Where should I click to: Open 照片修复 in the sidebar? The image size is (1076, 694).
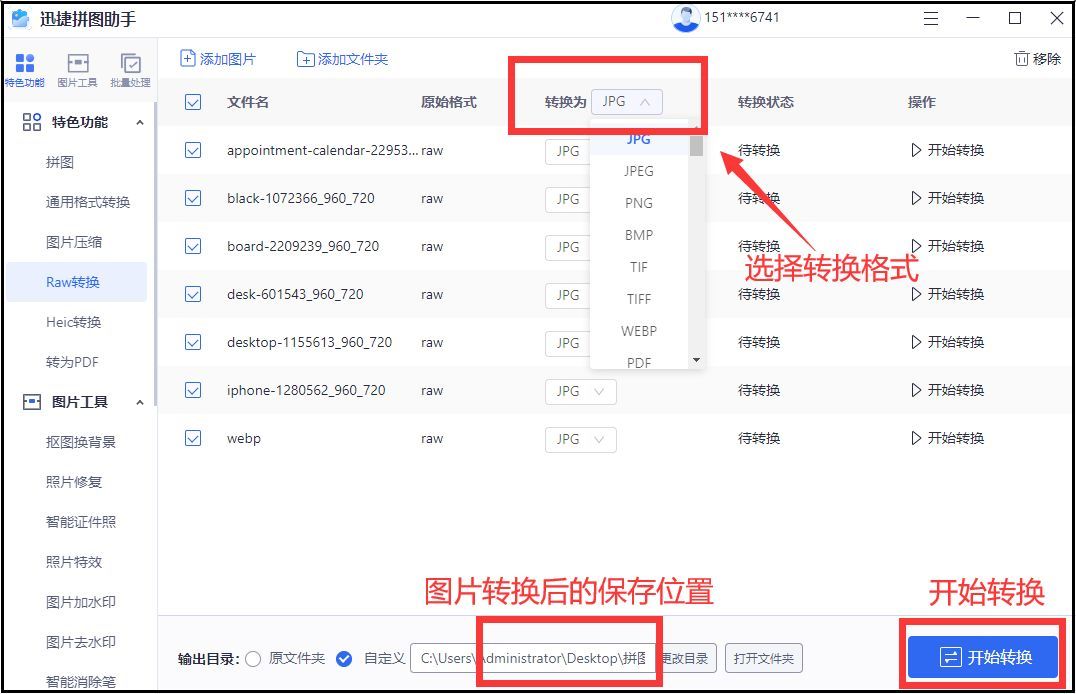(73, 482)
